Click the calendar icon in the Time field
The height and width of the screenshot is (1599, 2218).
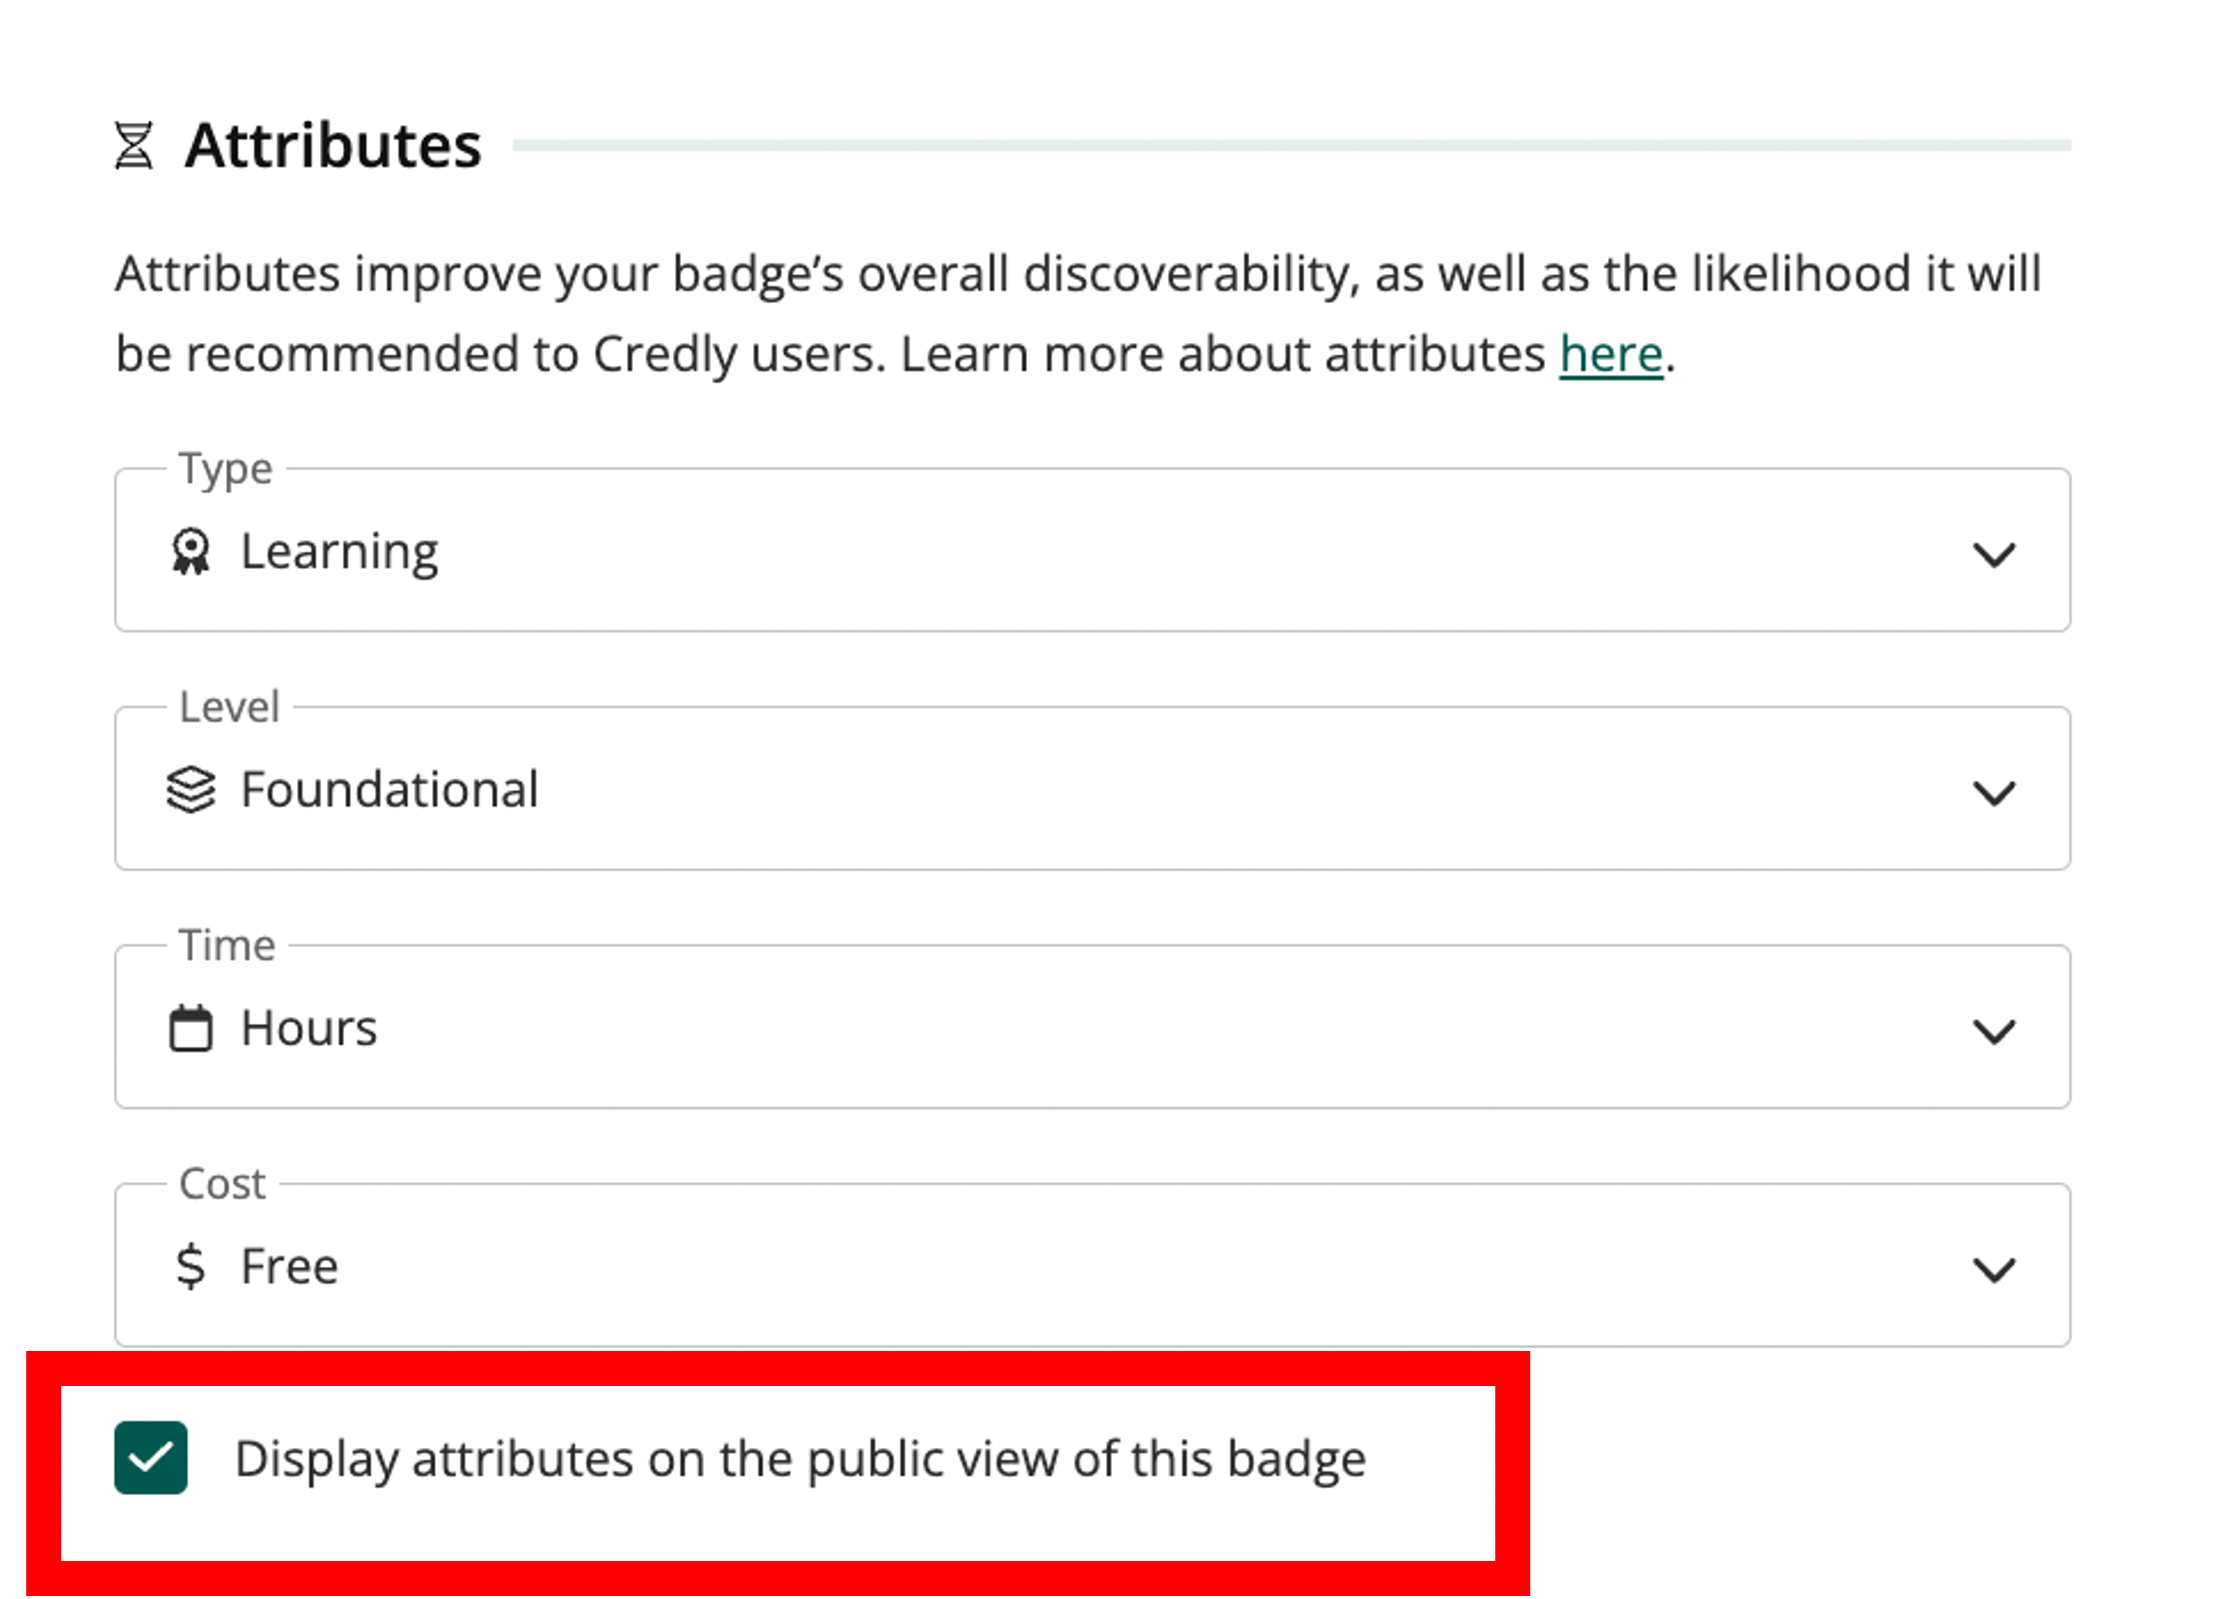coord(192,1027)
